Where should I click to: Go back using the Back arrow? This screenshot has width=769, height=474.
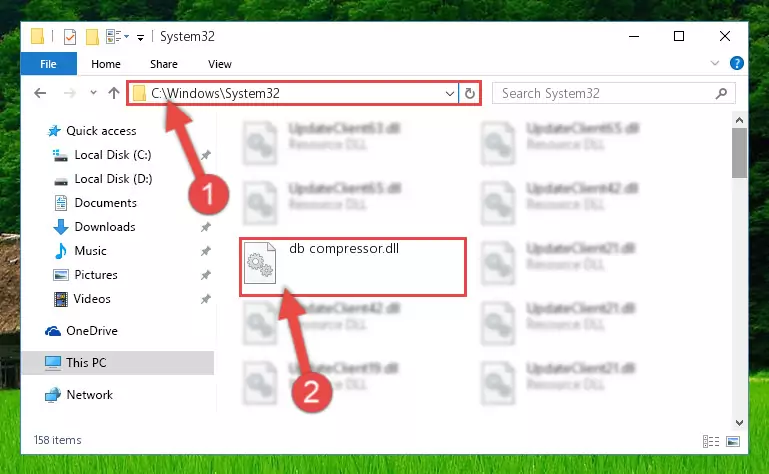point(40,93)
